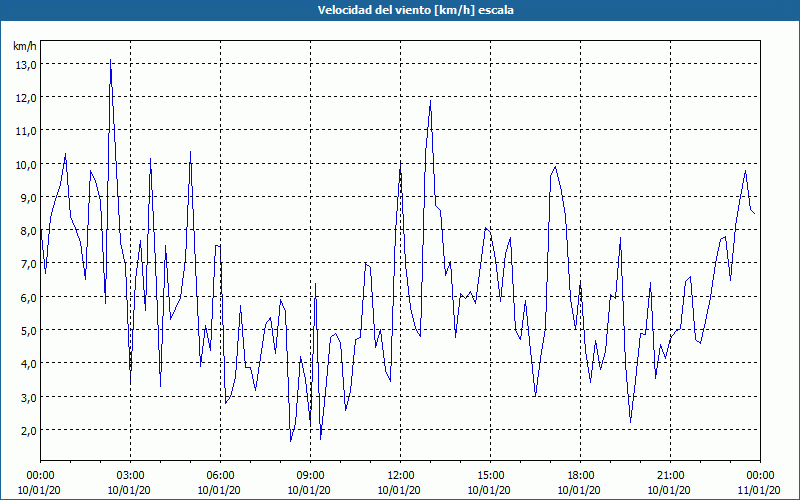Select the '15:00' x-axis time label
The width and height of the screenshot is (800, 500).
click(490, 476)
